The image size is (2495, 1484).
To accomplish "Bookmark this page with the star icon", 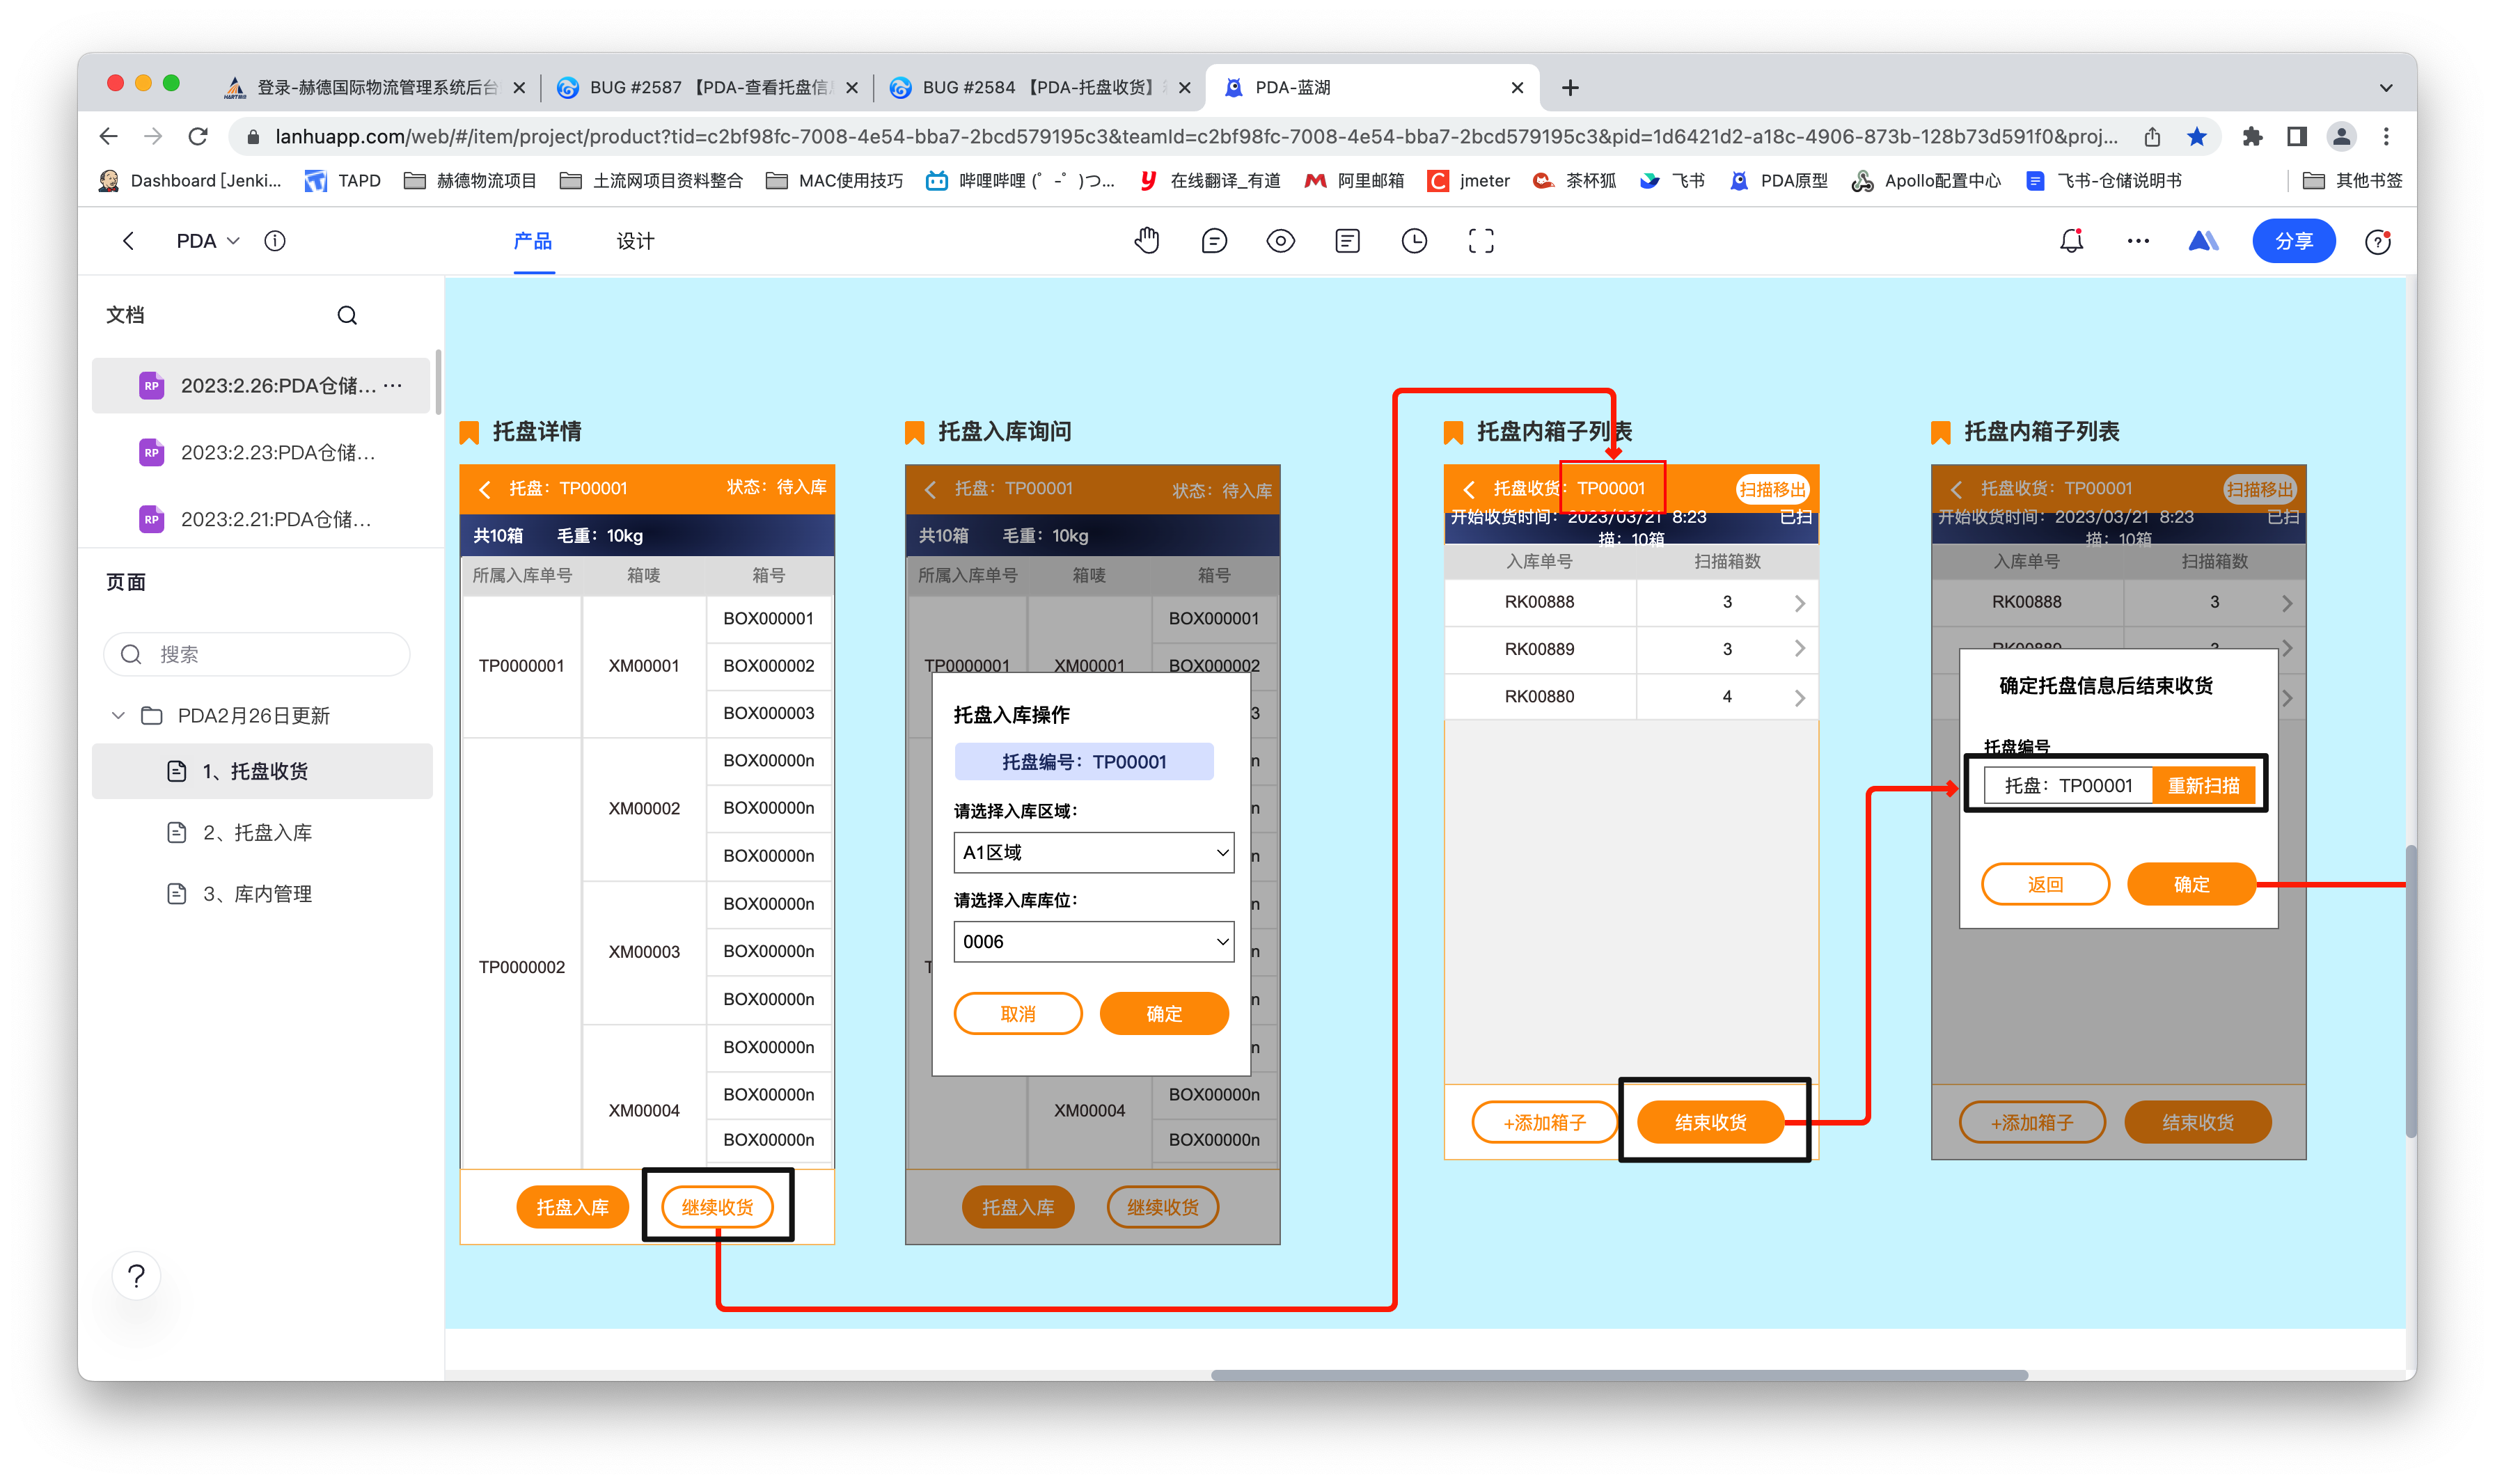I will tap(2197, 137).
